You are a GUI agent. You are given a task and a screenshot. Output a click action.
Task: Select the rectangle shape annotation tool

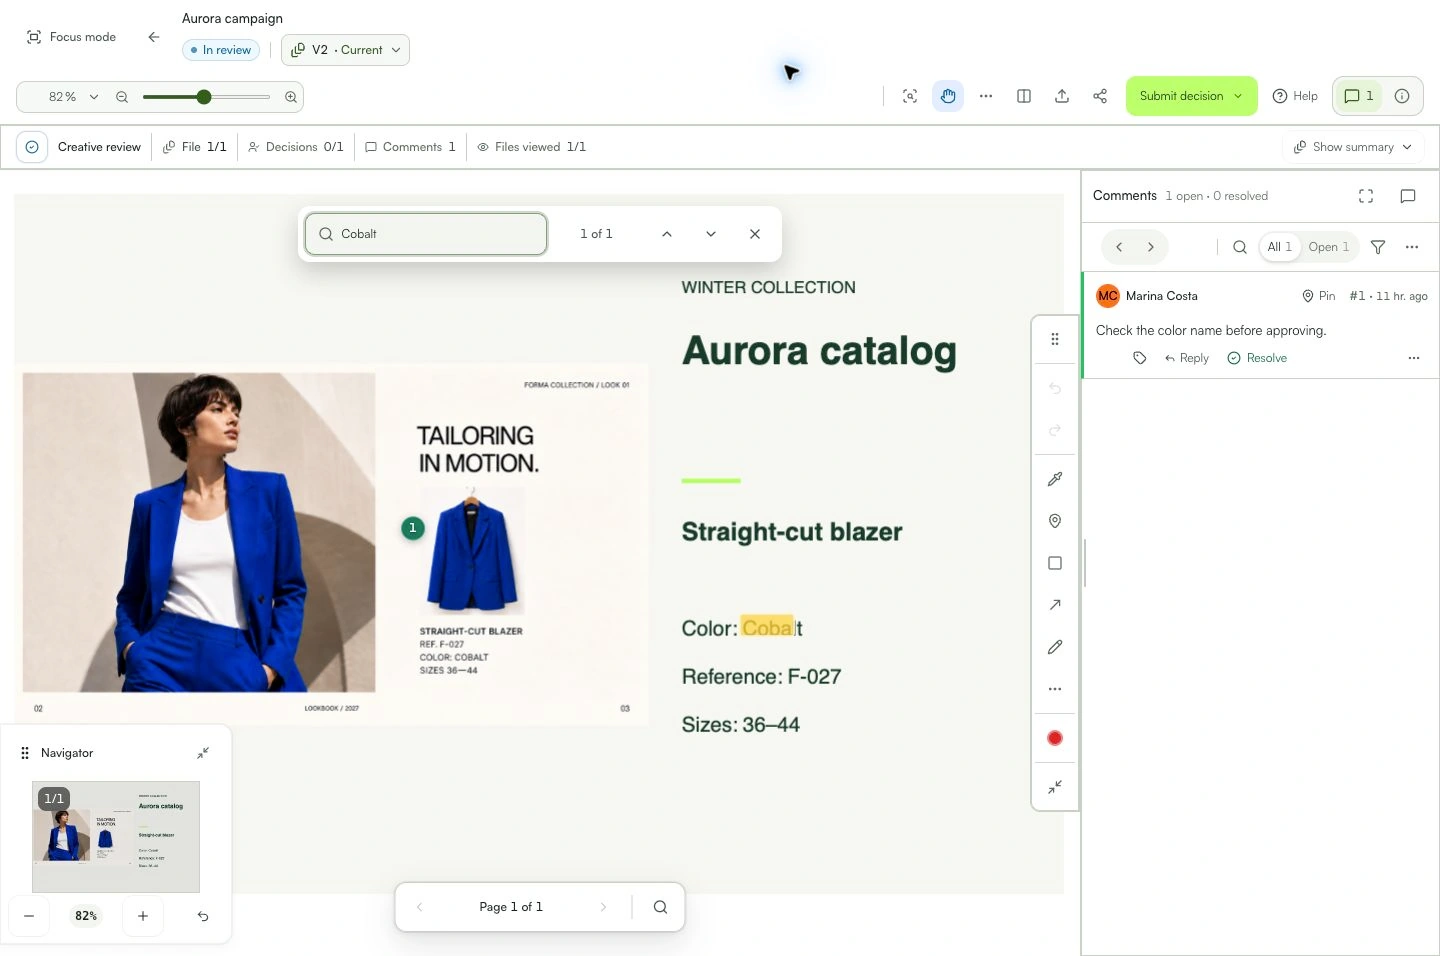coord(1054,563)
